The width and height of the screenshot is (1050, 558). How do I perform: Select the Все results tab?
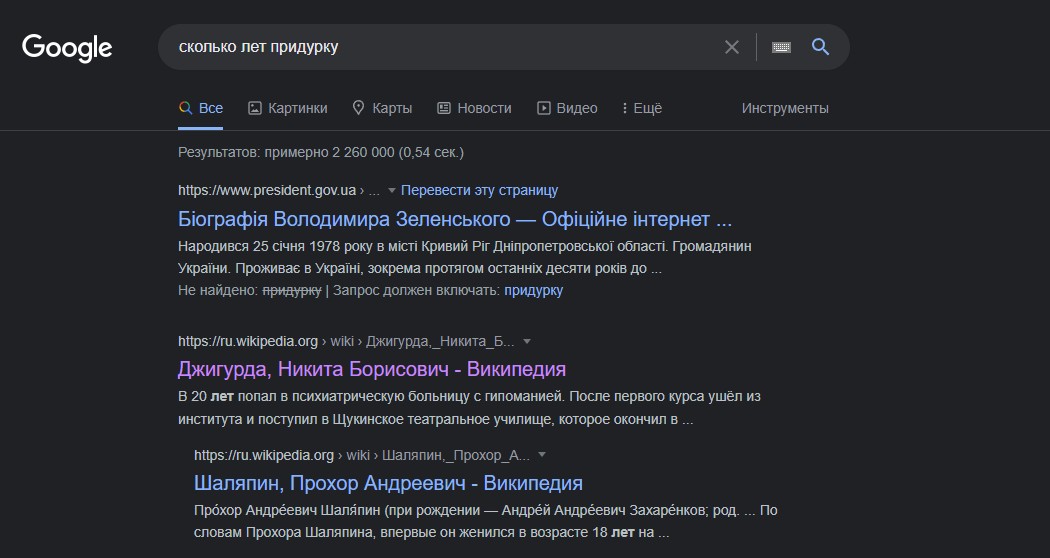pos(201,108)
